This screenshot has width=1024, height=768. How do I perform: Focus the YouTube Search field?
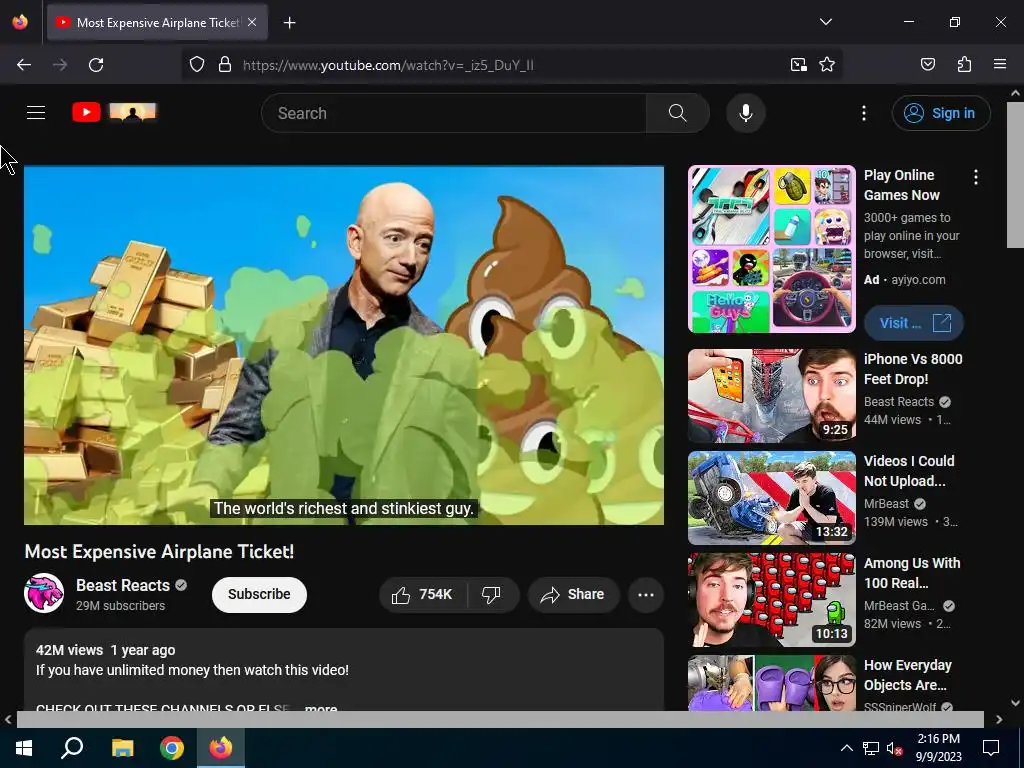pos(454,113)
